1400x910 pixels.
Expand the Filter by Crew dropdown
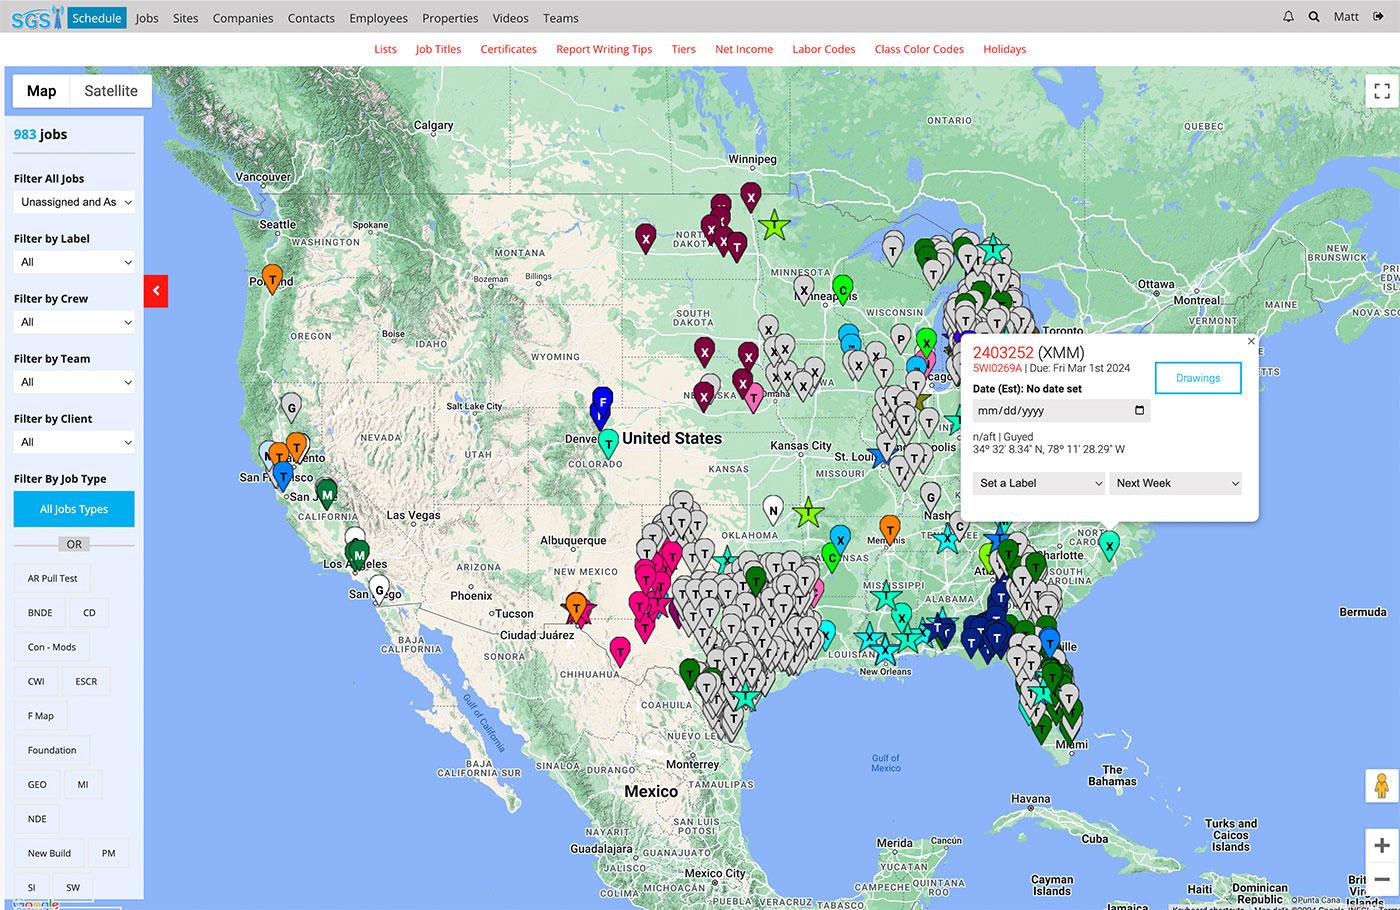pos(74,322)
